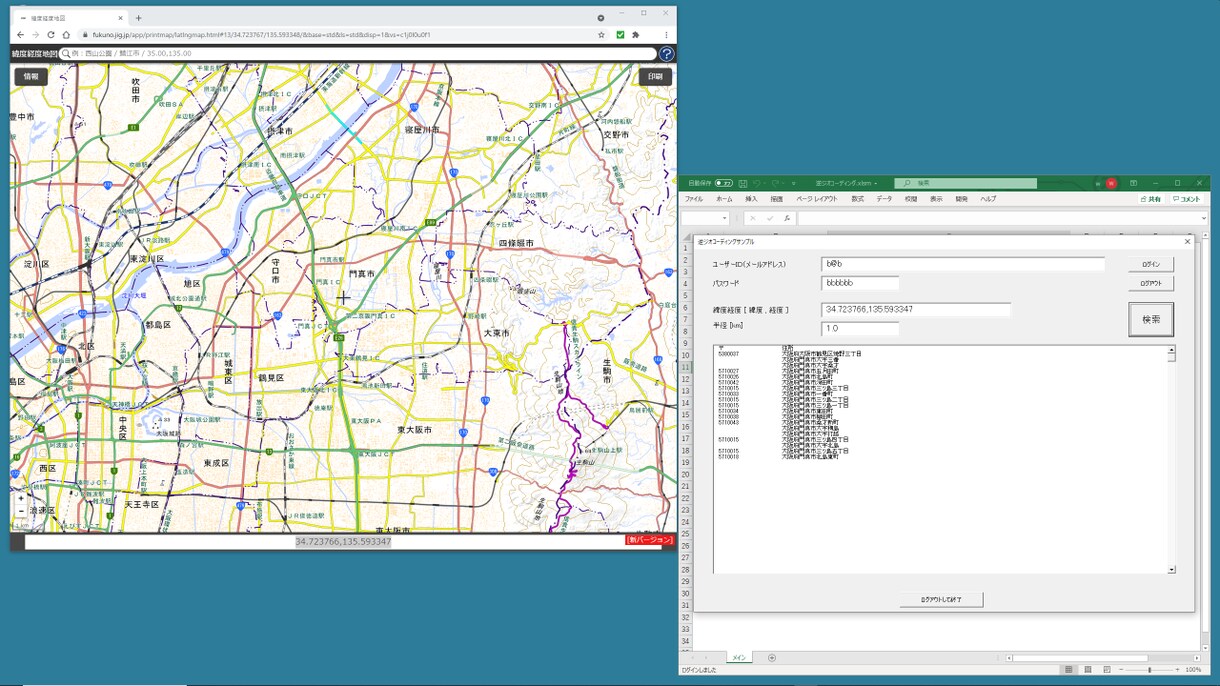Image resolution: width=1220 pixels, height=686 pixels.
Task: Click the Excel 共有 share button
Action: (x=1152, y=199)
